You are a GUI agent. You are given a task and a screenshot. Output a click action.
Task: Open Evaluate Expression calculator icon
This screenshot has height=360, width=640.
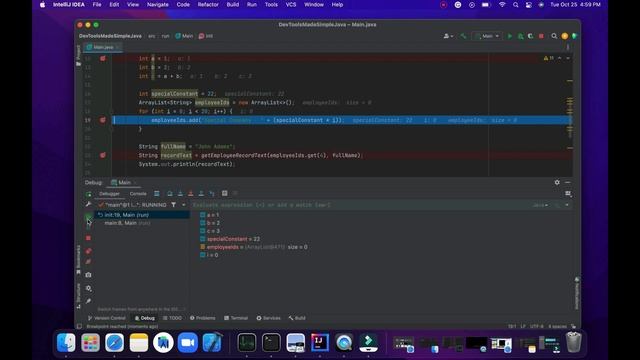tap(224, 193)
